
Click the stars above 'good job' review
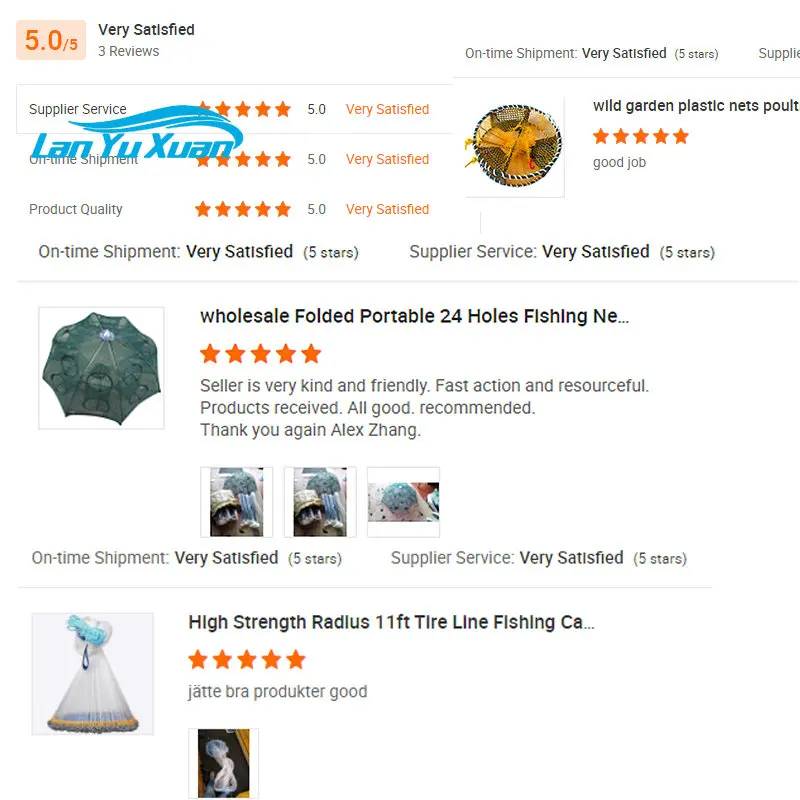tap(641, 136)
